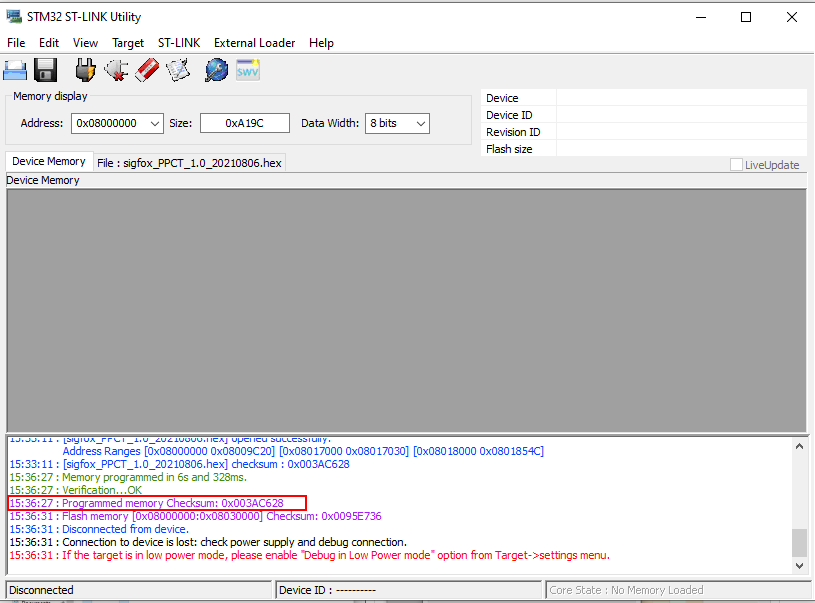Minimize the ST-LINK Utility window
The image size is (815, 603).
[x=701, y=17]
